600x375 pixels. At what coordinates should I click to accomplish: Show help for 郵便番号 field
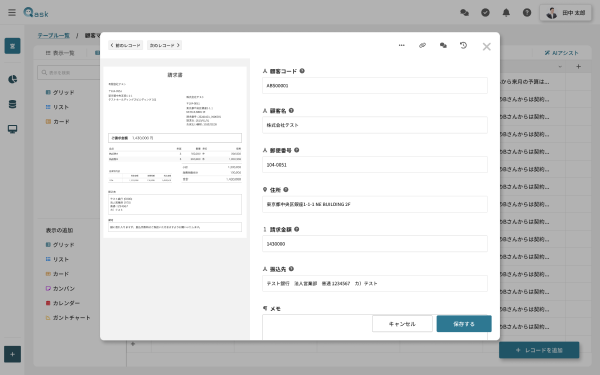(x=297, y=150)
